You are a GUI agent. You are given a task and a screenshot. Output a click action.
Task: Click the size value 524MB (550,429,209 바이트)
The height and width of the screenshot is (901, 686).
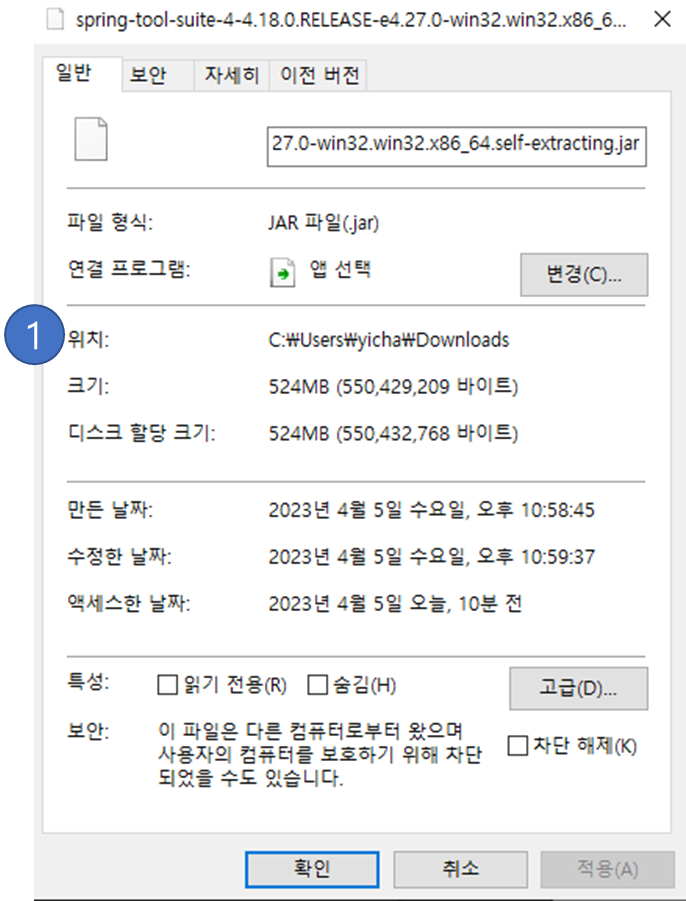click(394, 386)
